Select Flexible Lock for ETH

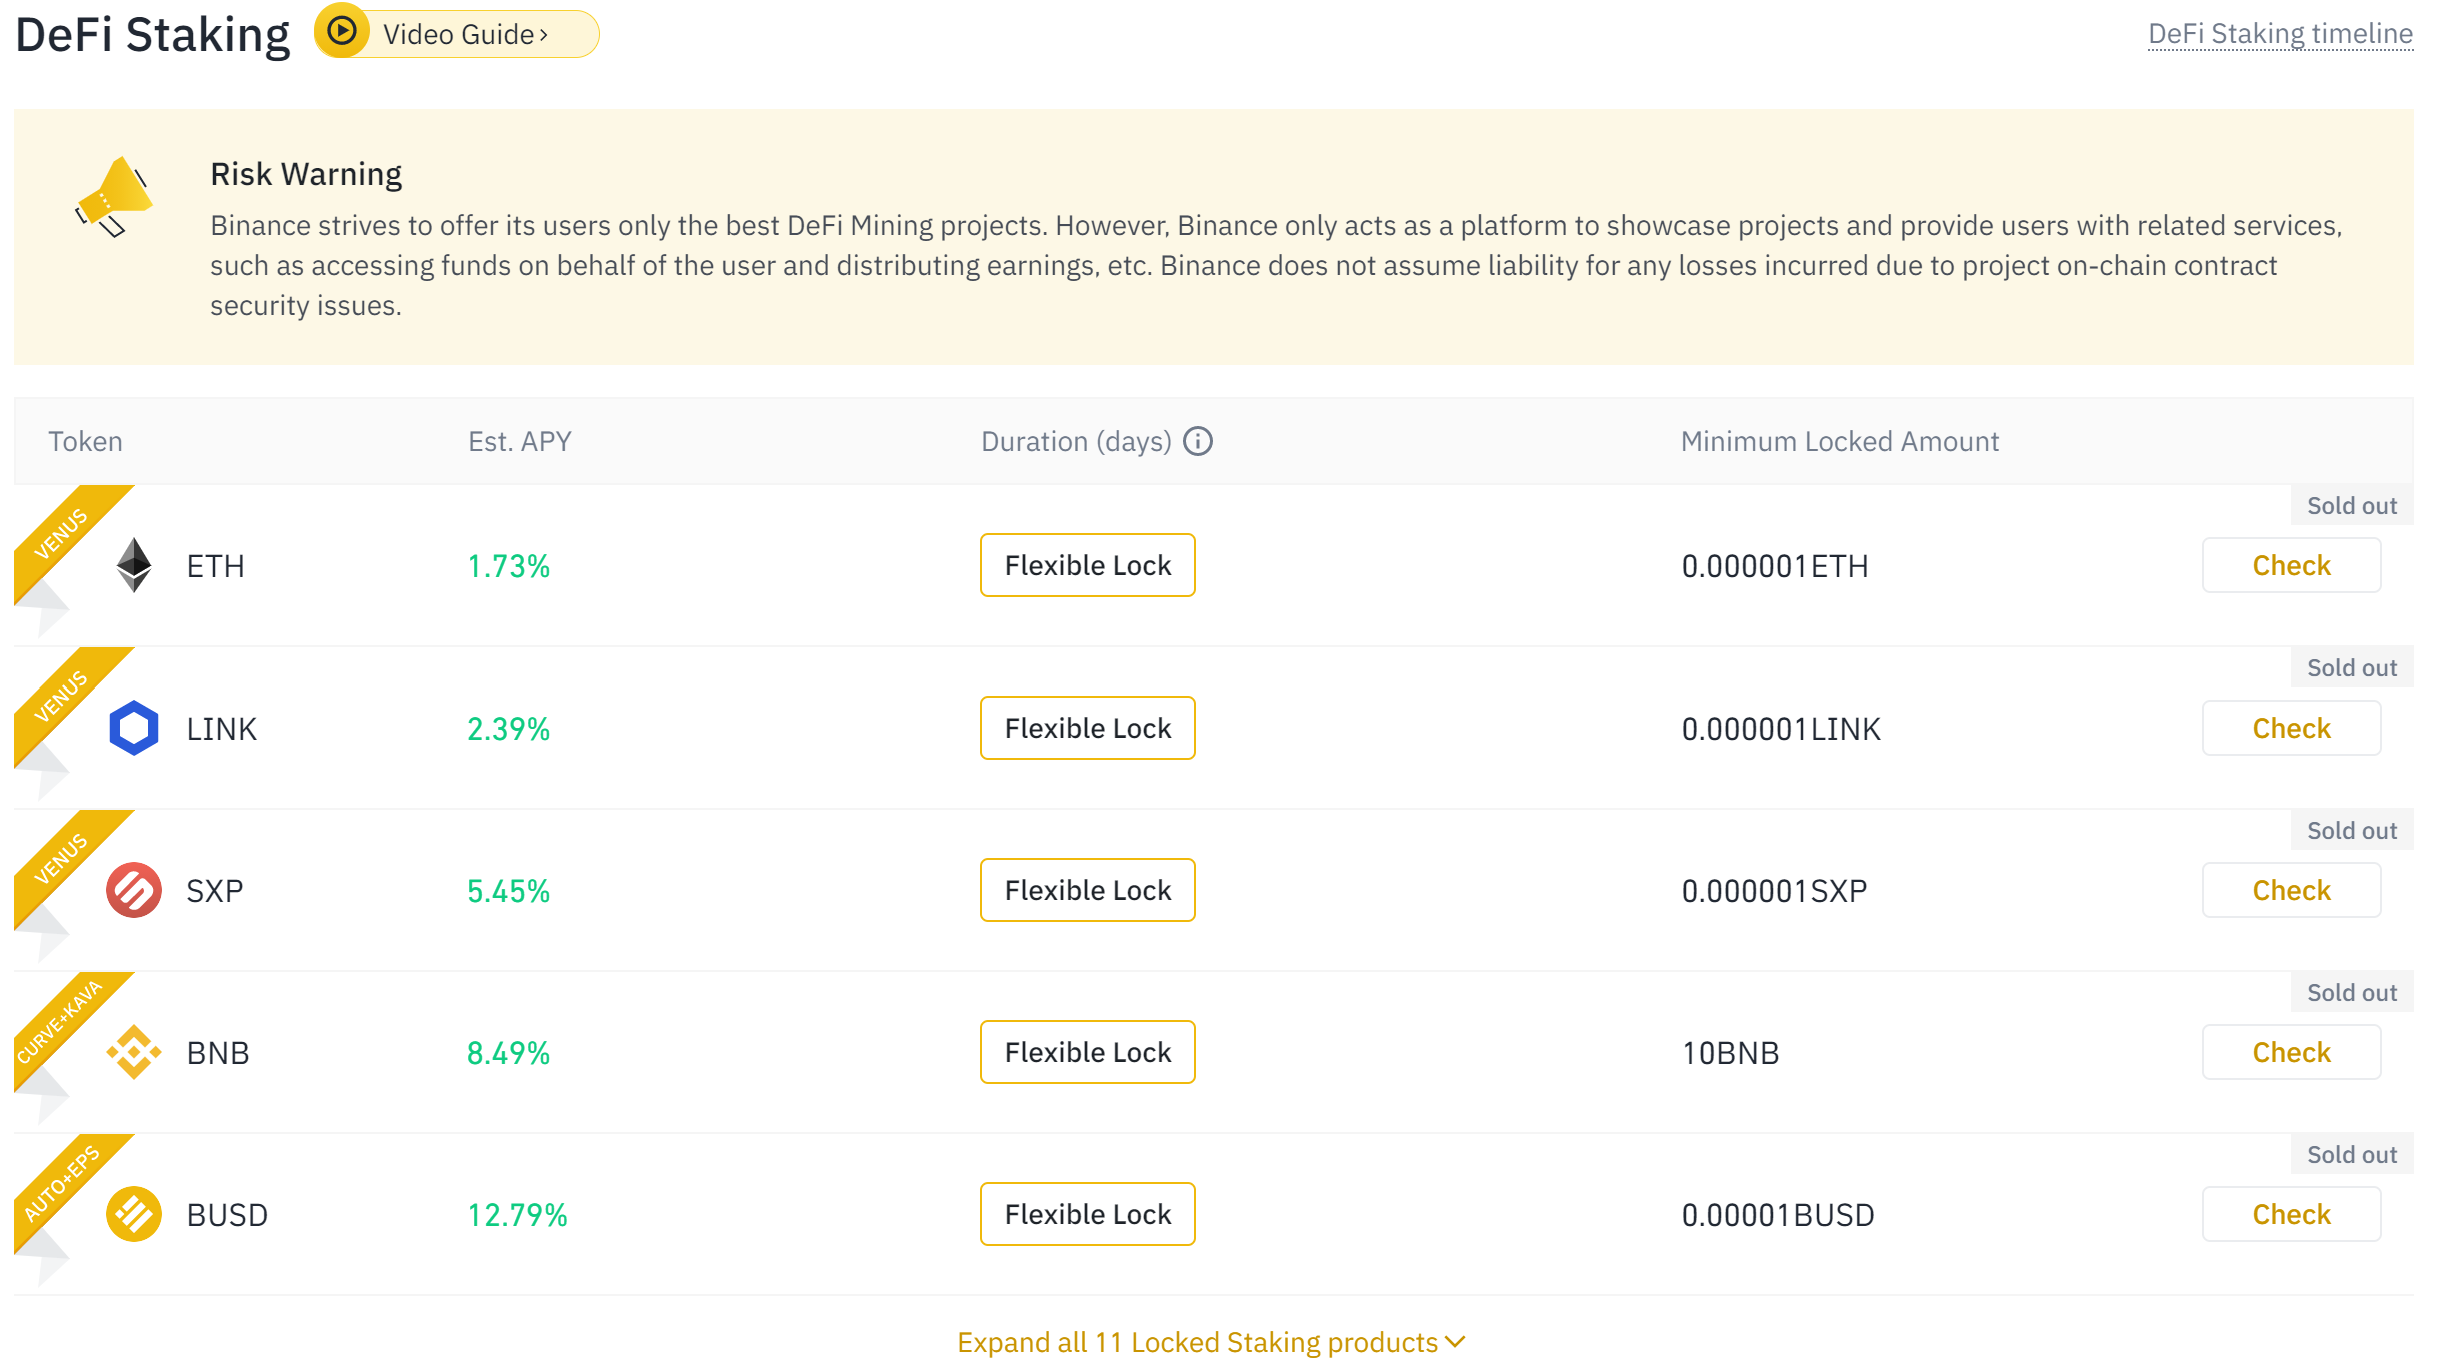click(x=1088, y=565)
